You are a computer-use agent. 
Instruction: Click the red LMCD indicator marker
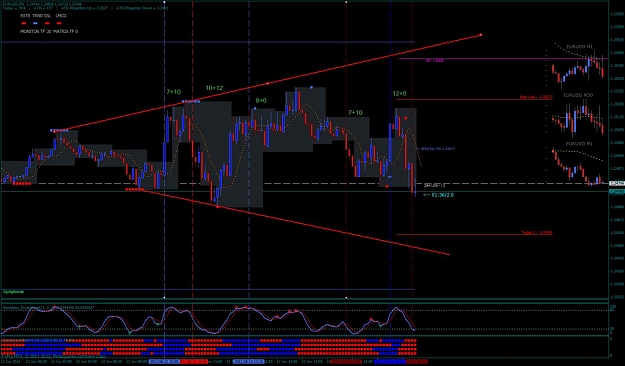(x=59, y=24)
